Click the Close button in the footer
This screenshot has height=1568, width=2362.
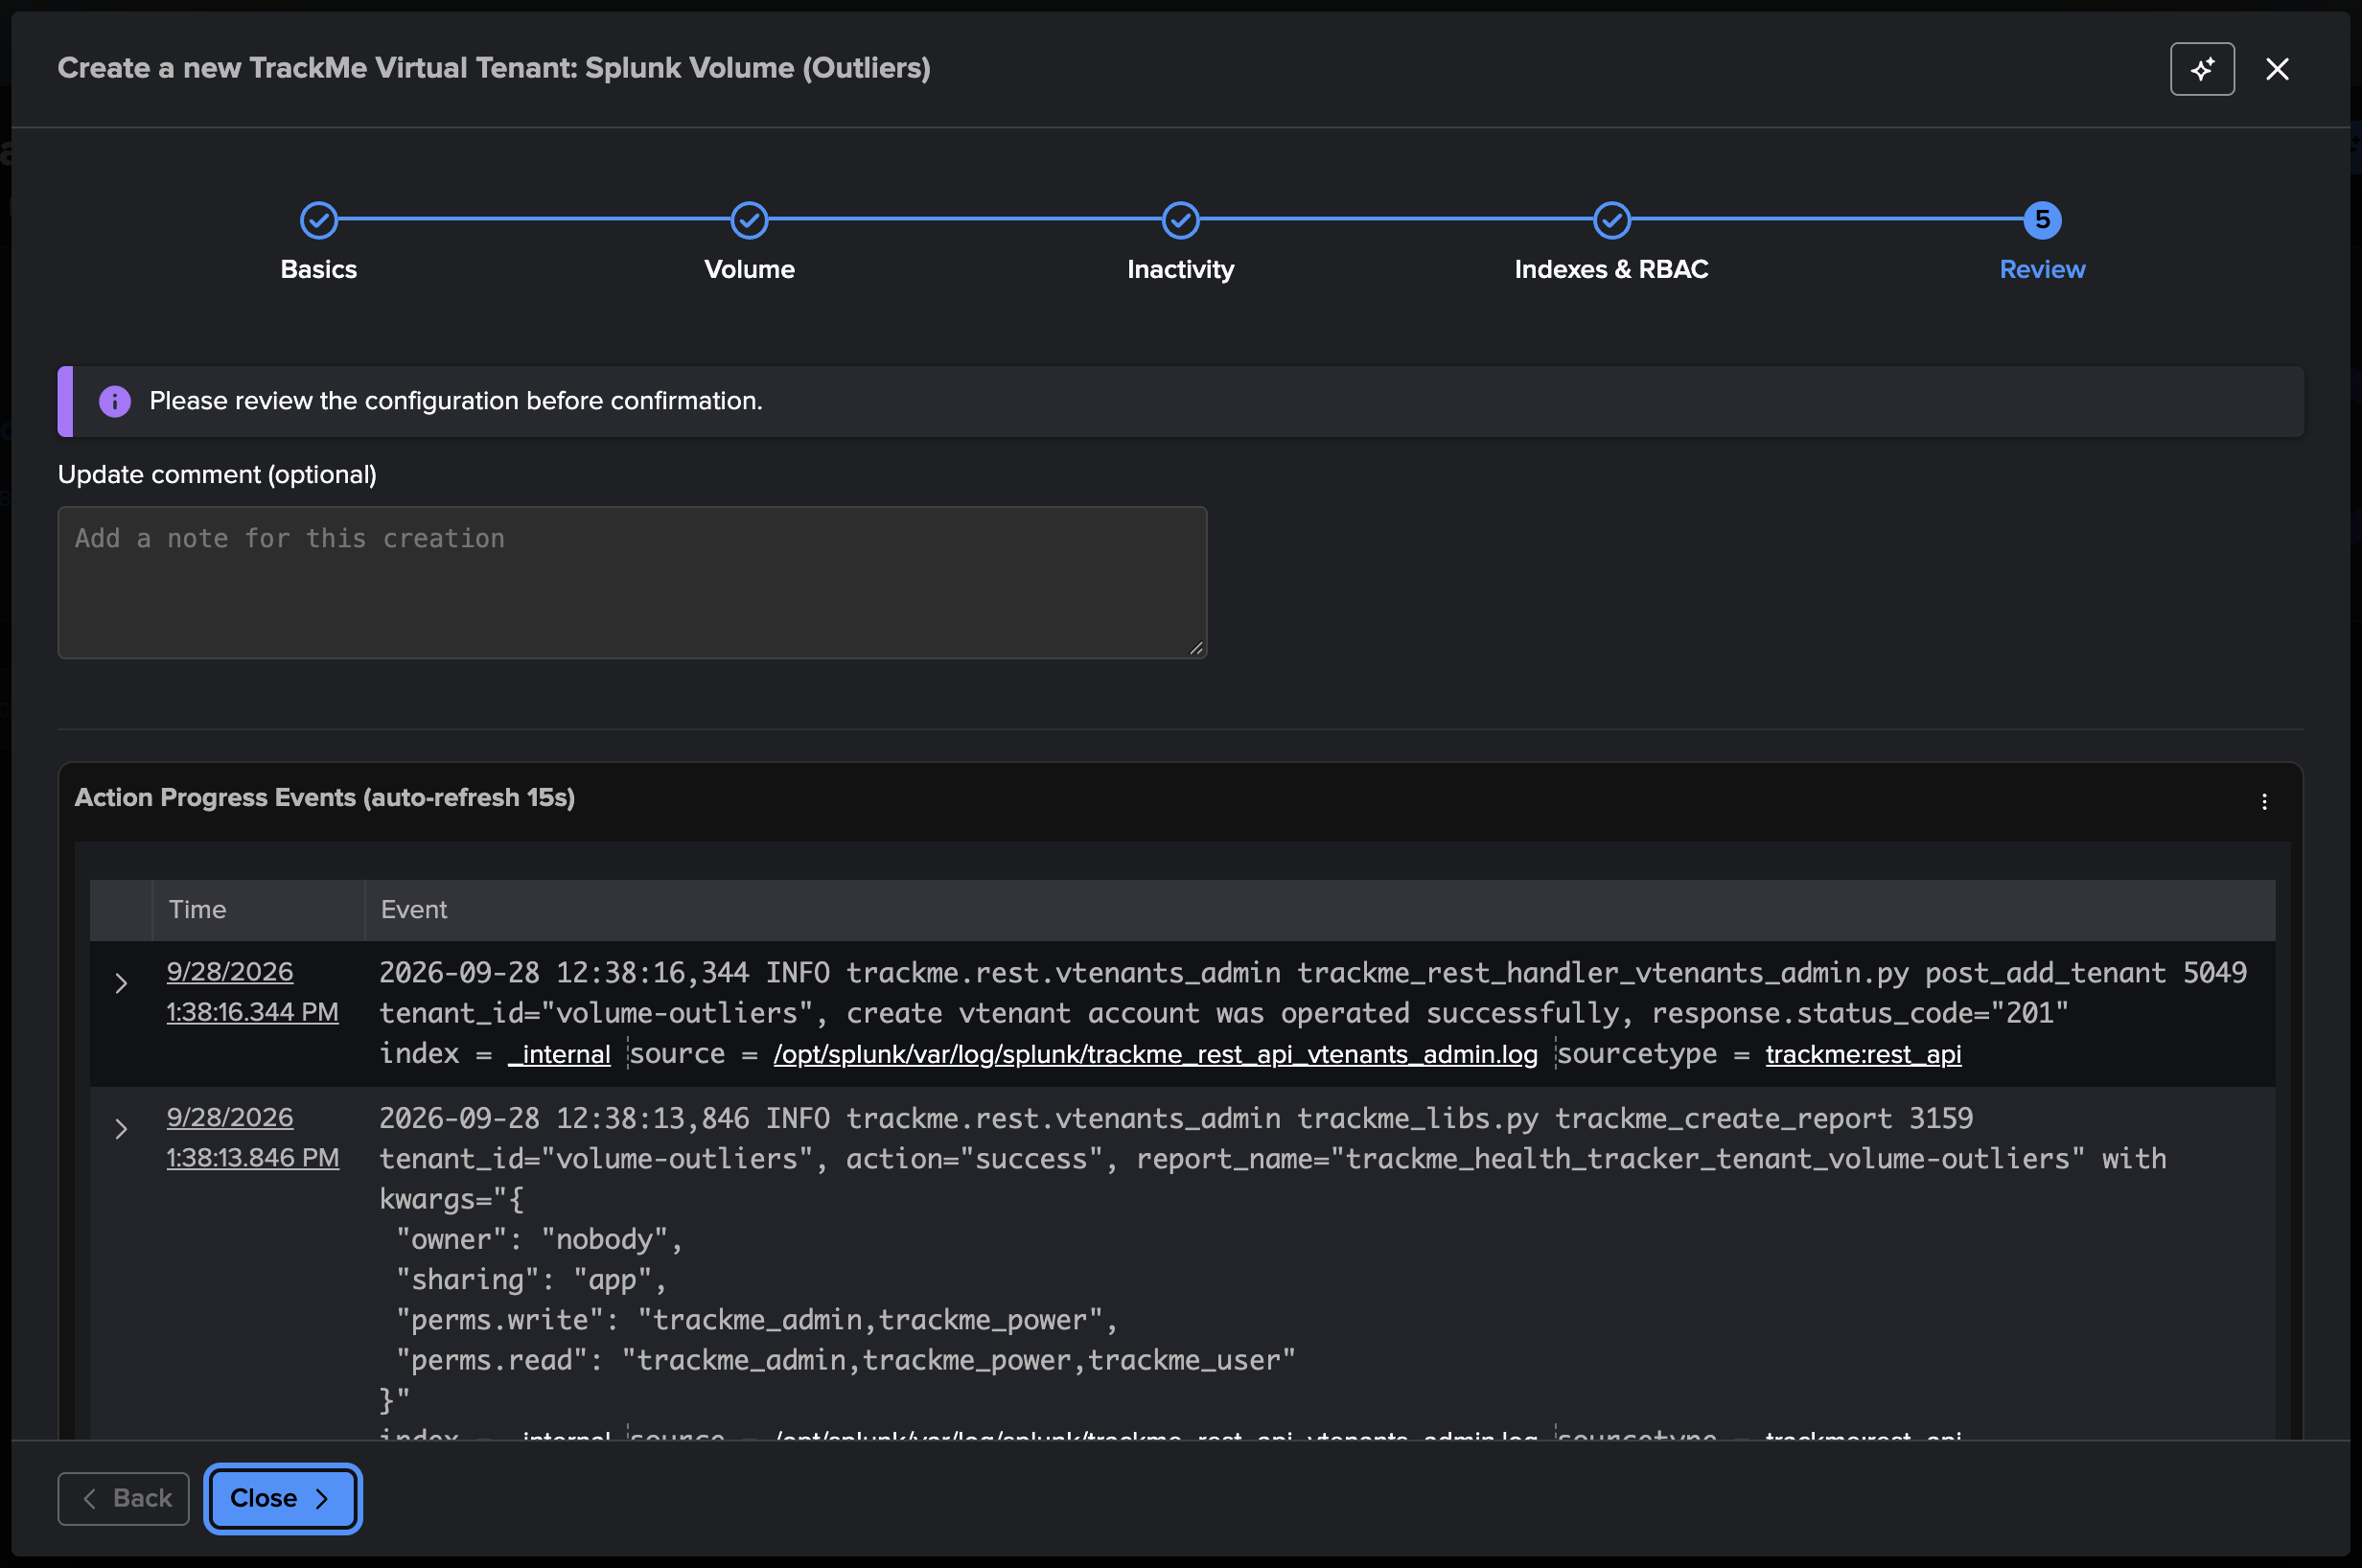pos(283,1498)
